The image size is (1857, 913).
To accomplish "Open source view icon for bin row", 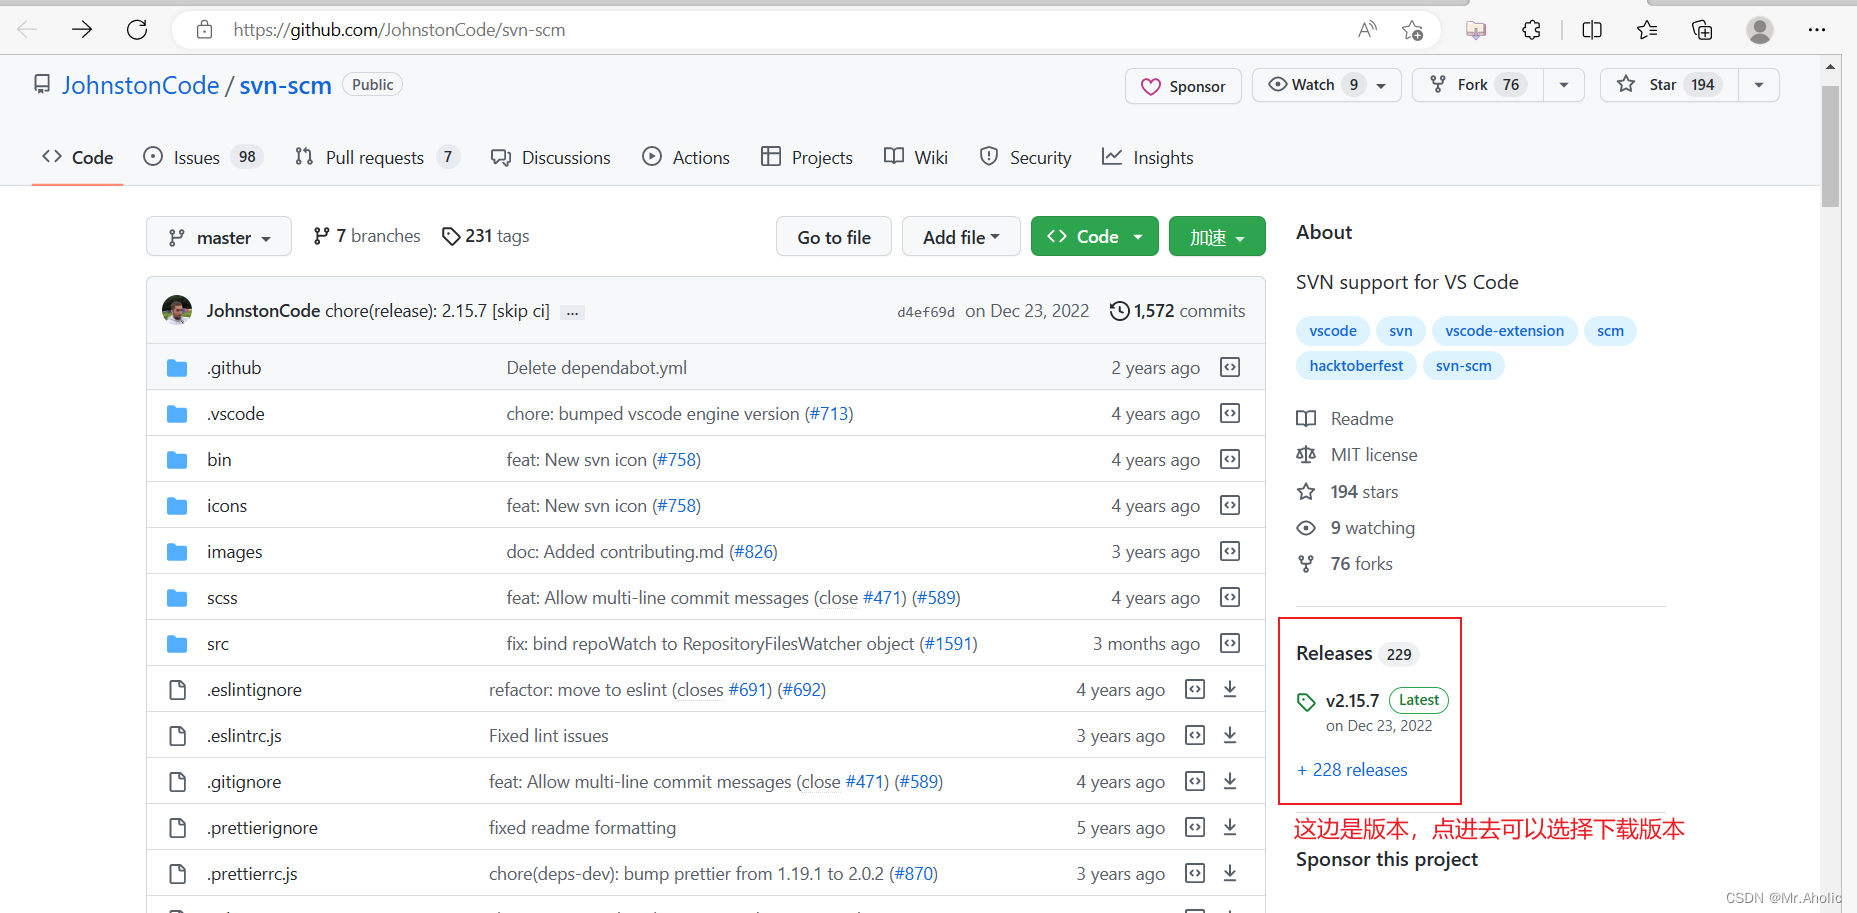I will (1230, 459).
